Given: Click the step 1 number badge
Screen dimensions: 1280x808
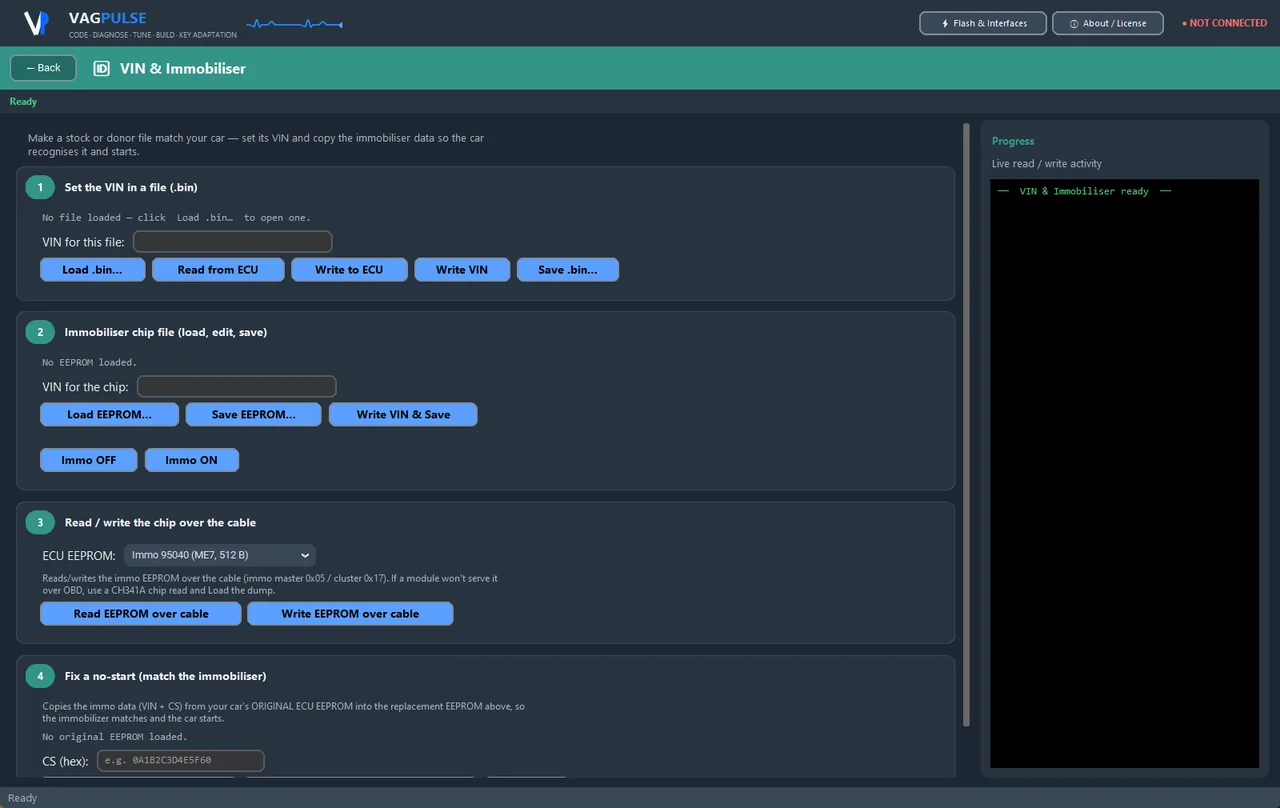Looking at the screenshot, I should [x=40, y=187].
